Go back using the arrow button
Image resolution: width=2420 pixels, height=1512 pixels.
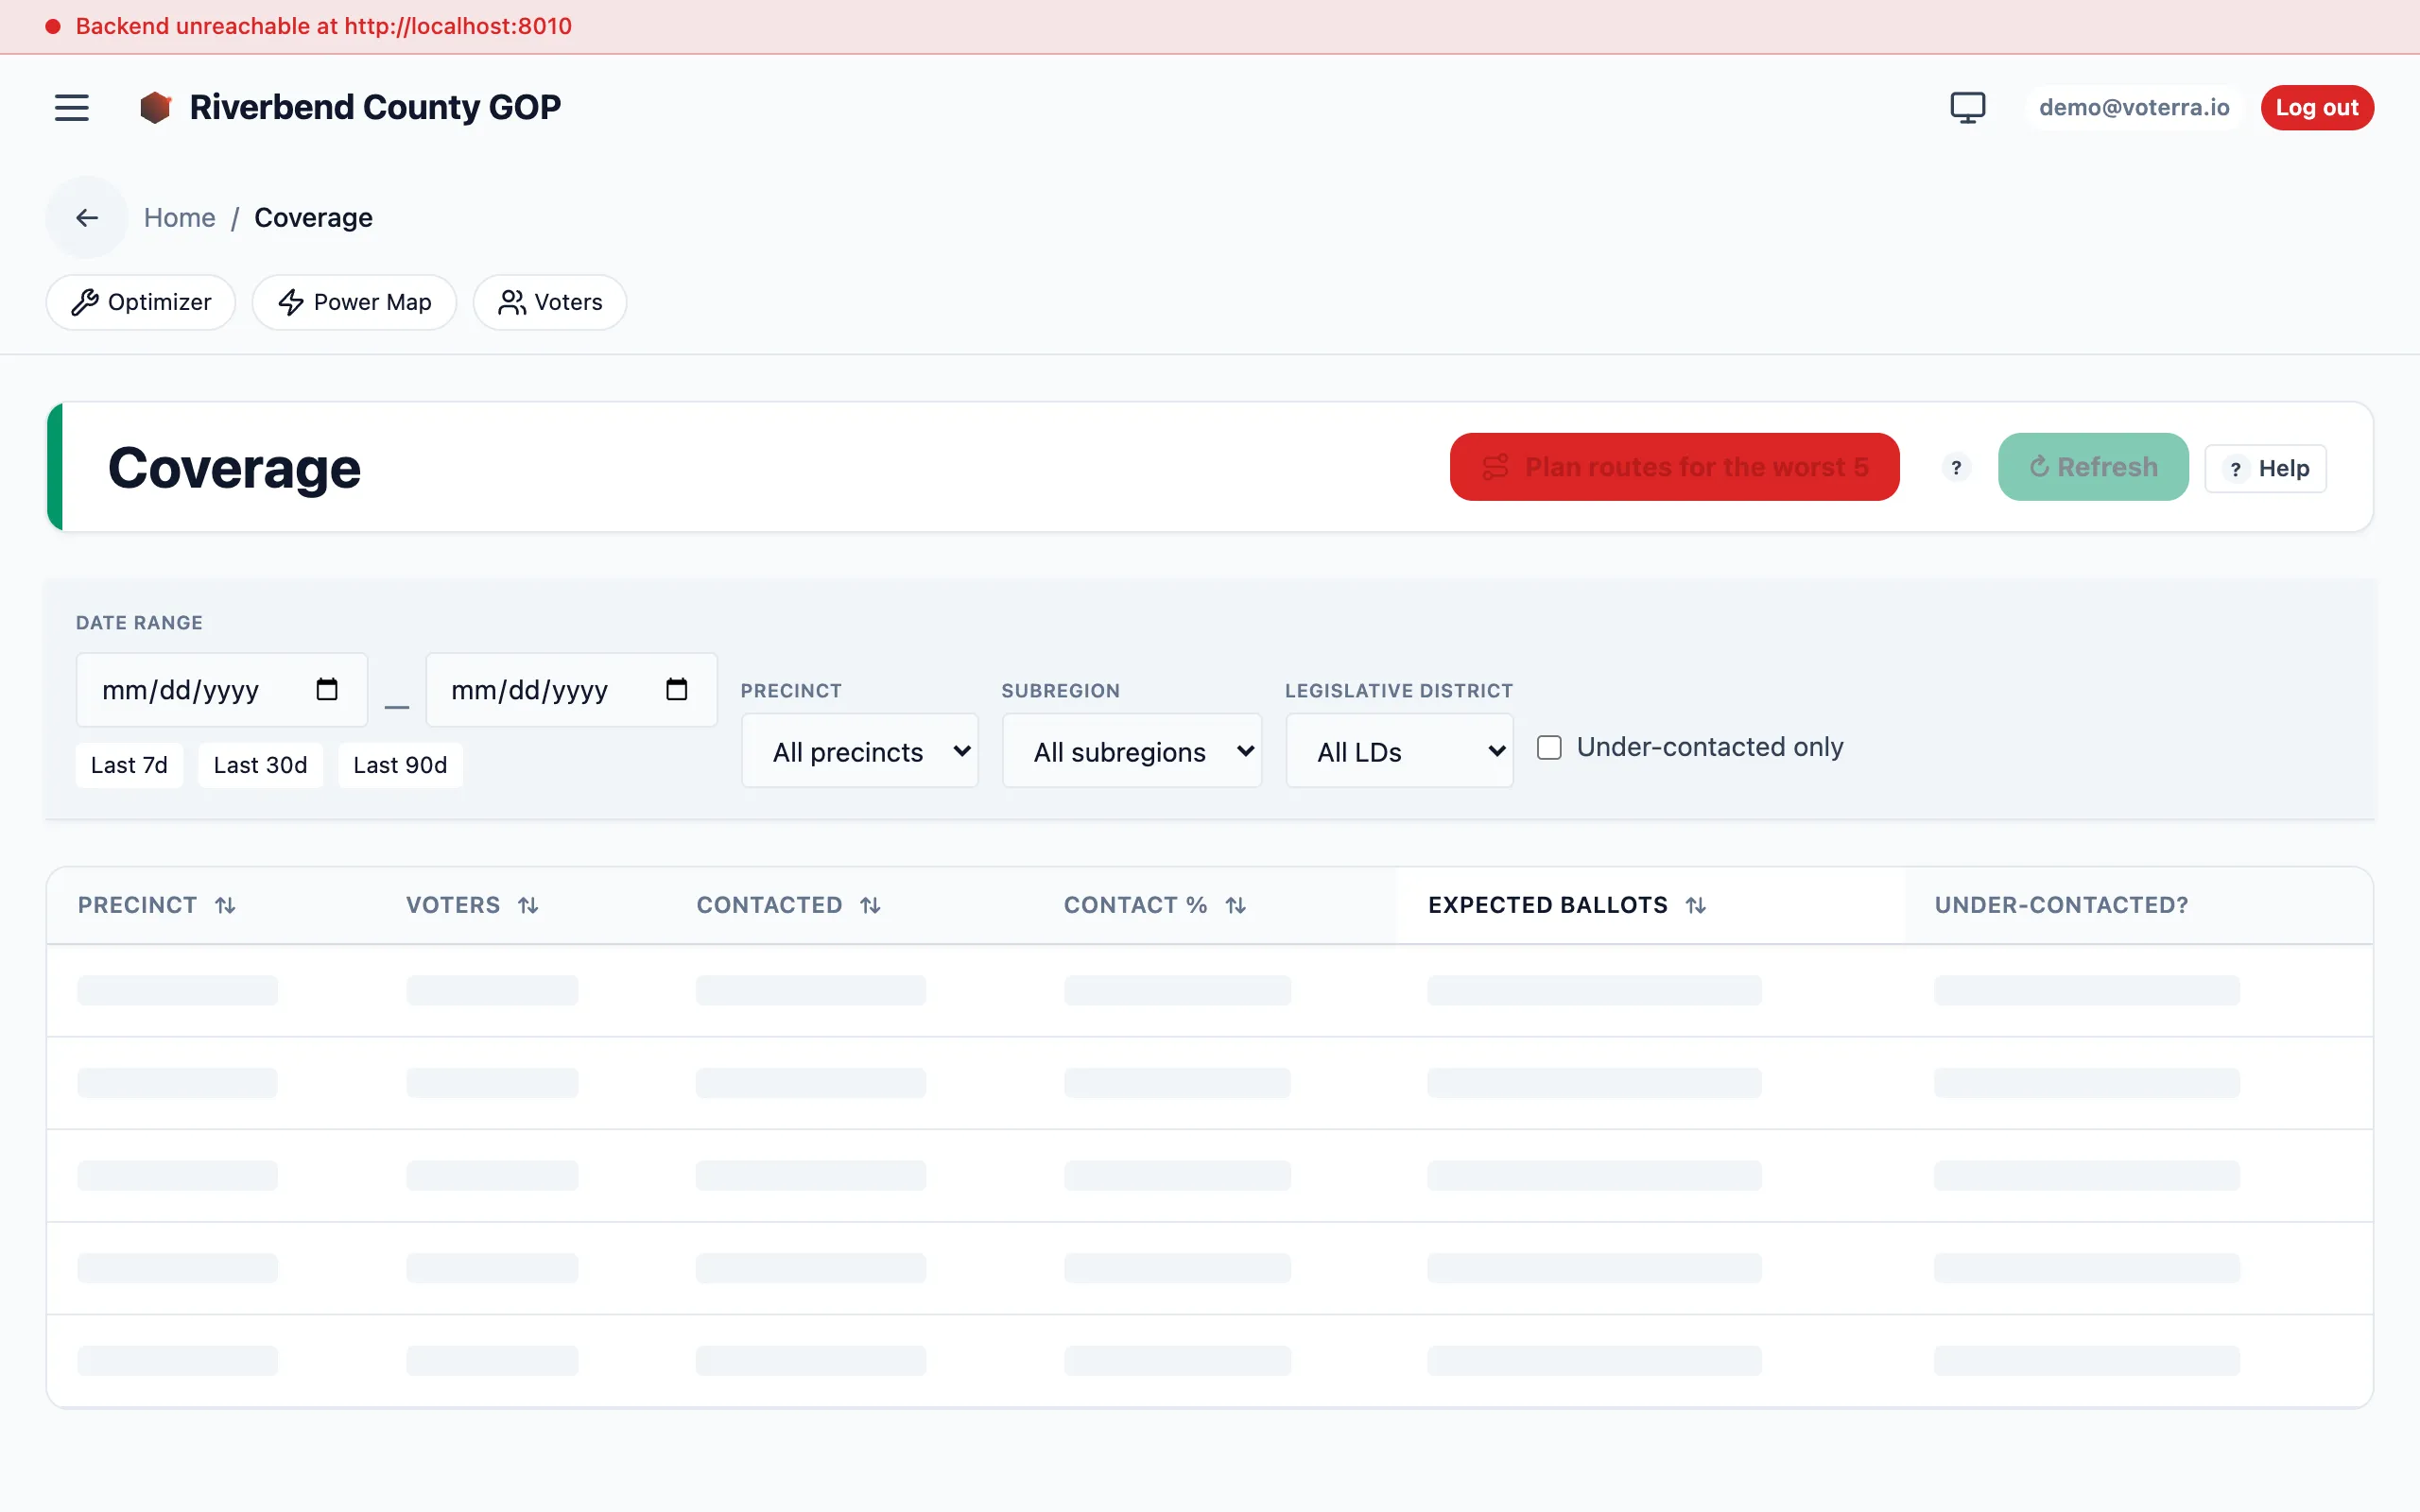tap(87, 217)
